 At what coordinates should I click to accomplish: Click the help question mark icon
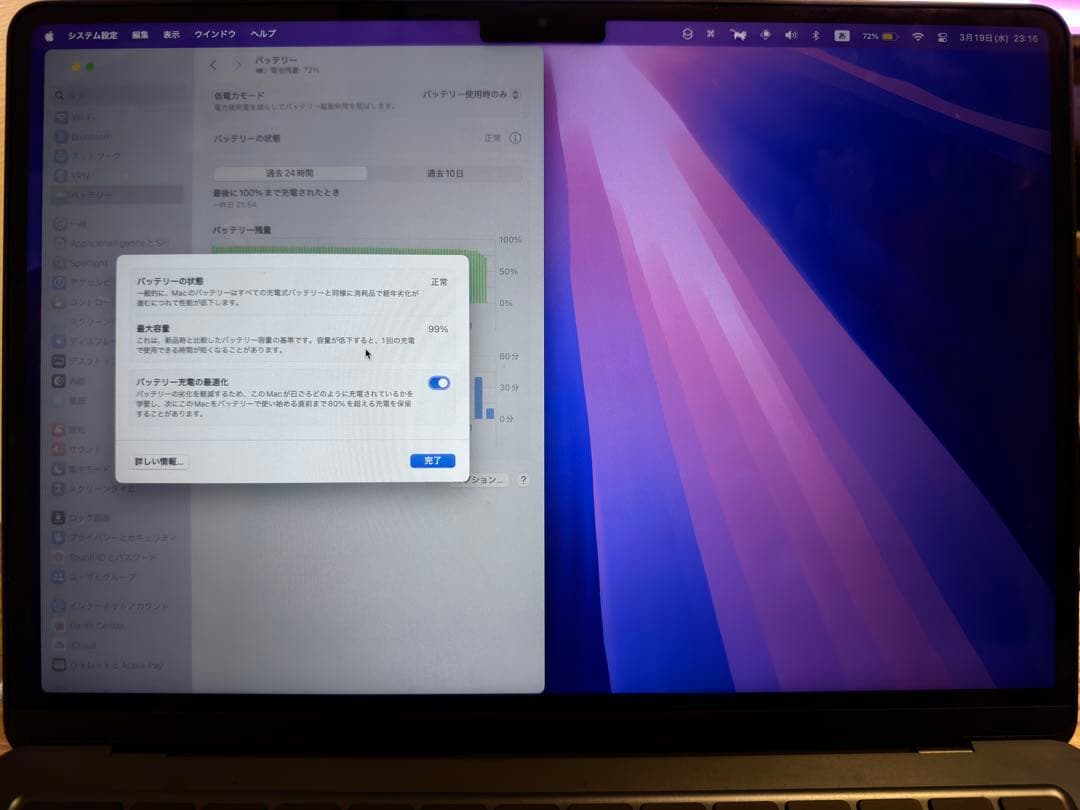[521, 479]
